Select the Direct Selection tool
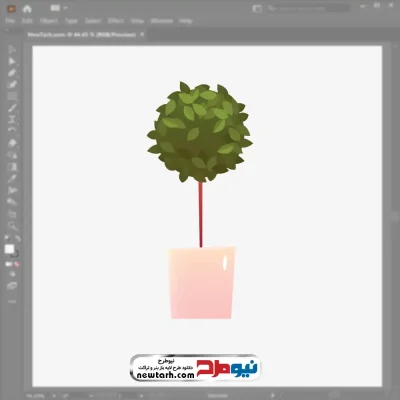 (x=12, y=61)
